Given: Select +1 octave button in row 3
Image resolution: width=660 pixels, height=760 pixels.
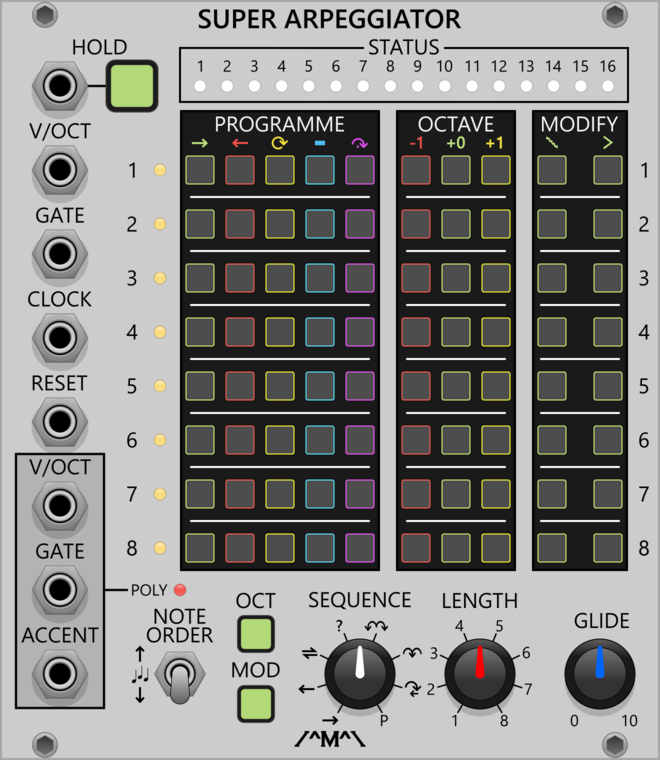Looking at the screenshot, I should 496,278.
